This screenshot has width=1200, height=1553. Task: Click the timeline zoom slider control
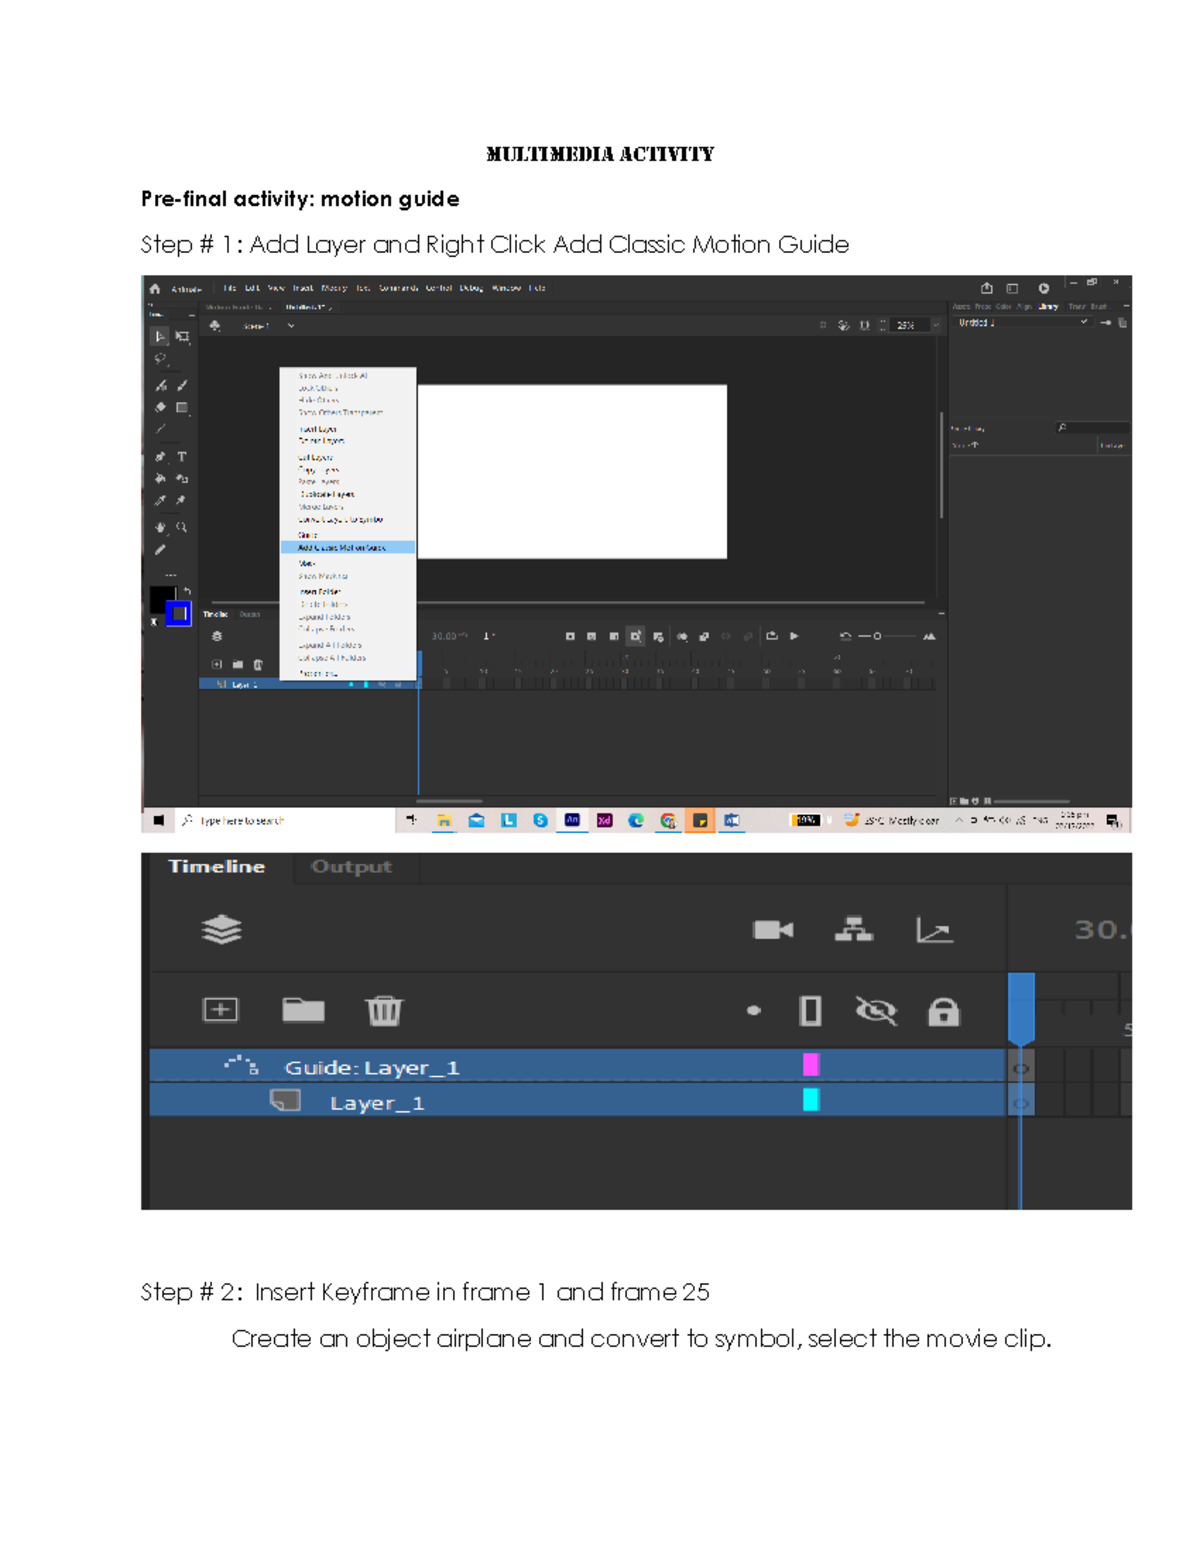click(875, 636)
